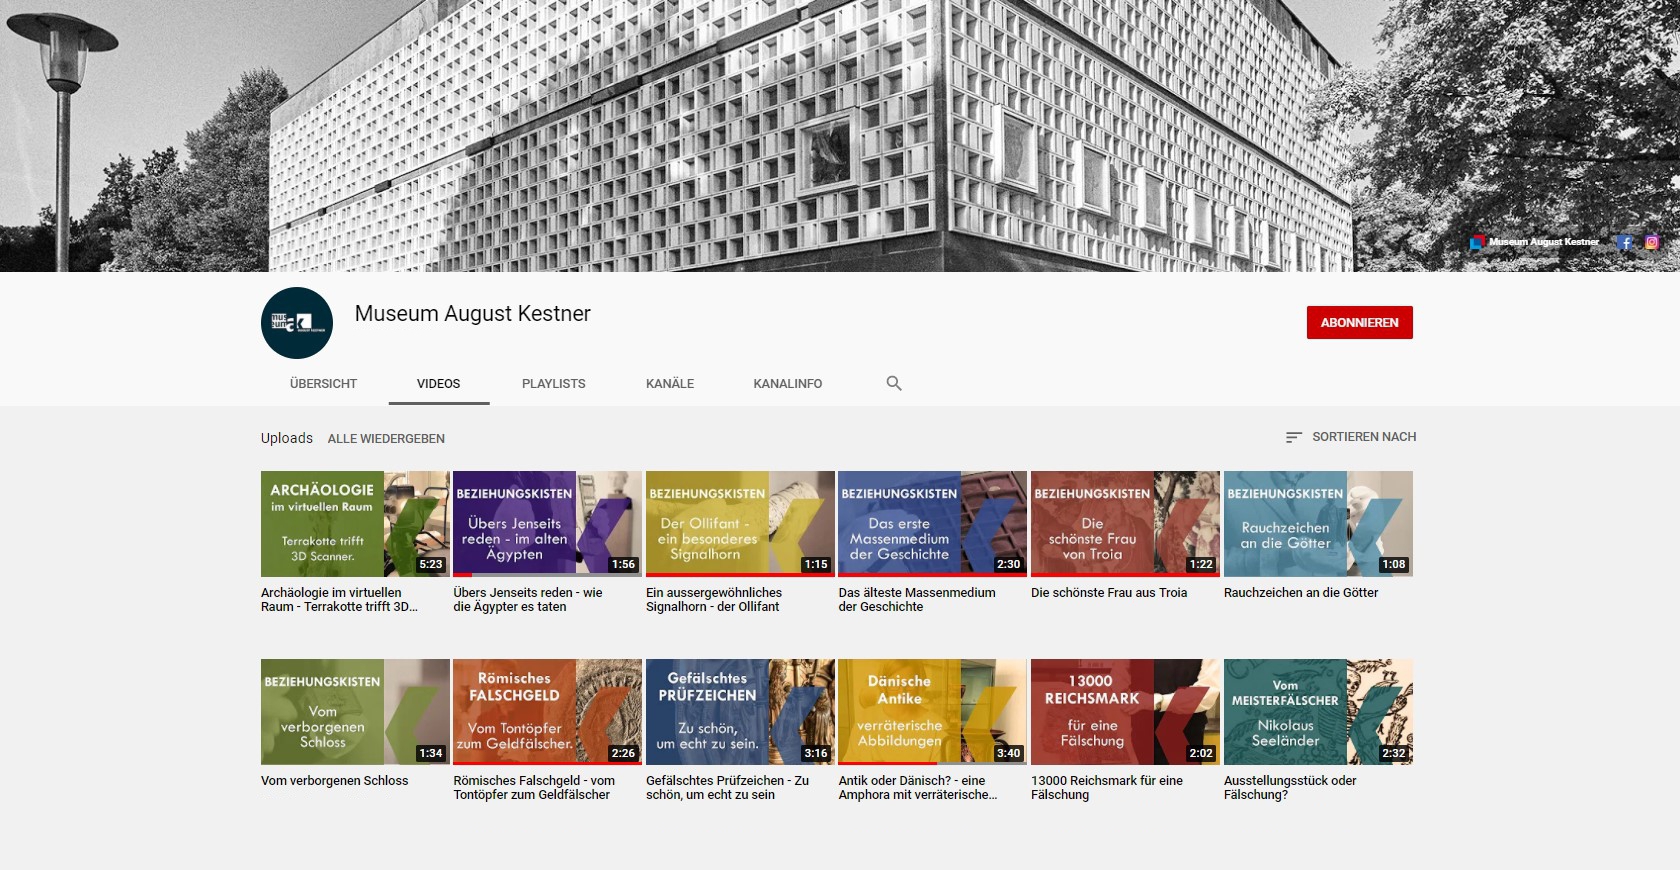1680x870 pixels.
Task: Switch to the Übersicht tab
Action: coord(323,384)
